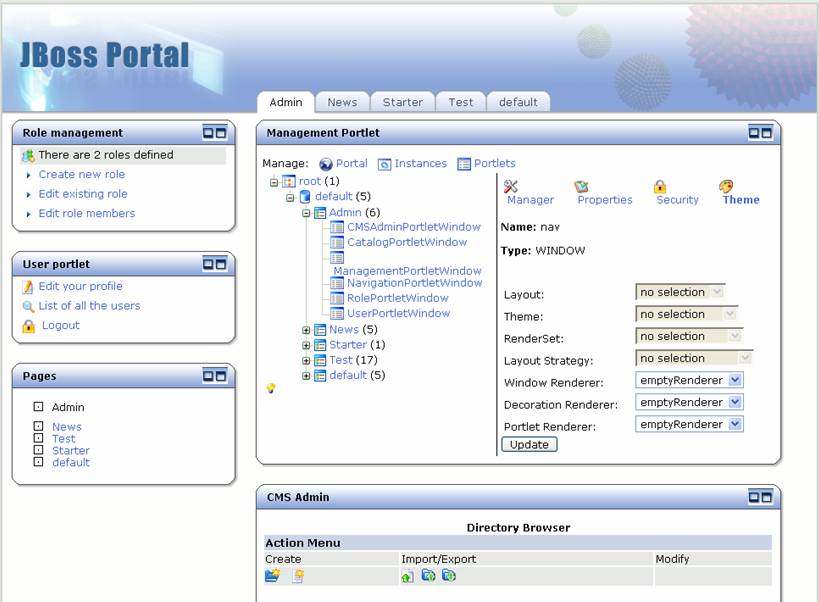
Task: Switch to the Starter tab
Action: [403, 102]
